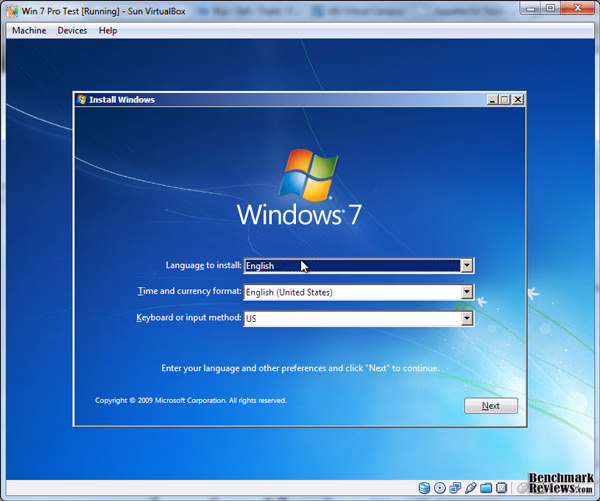Minimize the Sun VirtualBox window
Image resolution: width=600 pixels, height=501 pixels.
click(531, 8)
